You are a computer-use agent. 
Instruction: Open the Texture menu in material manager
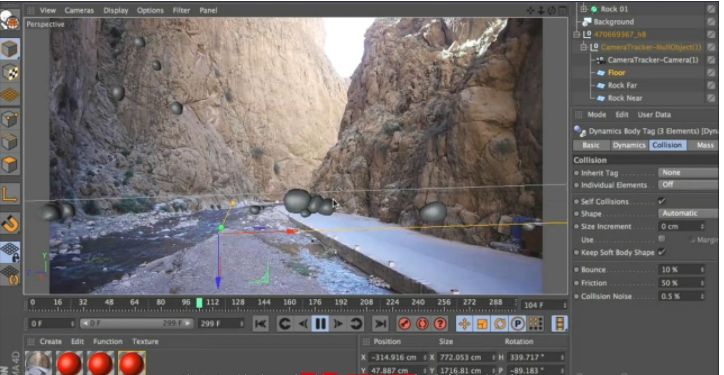pyautogui.click(x=145, y=342)
